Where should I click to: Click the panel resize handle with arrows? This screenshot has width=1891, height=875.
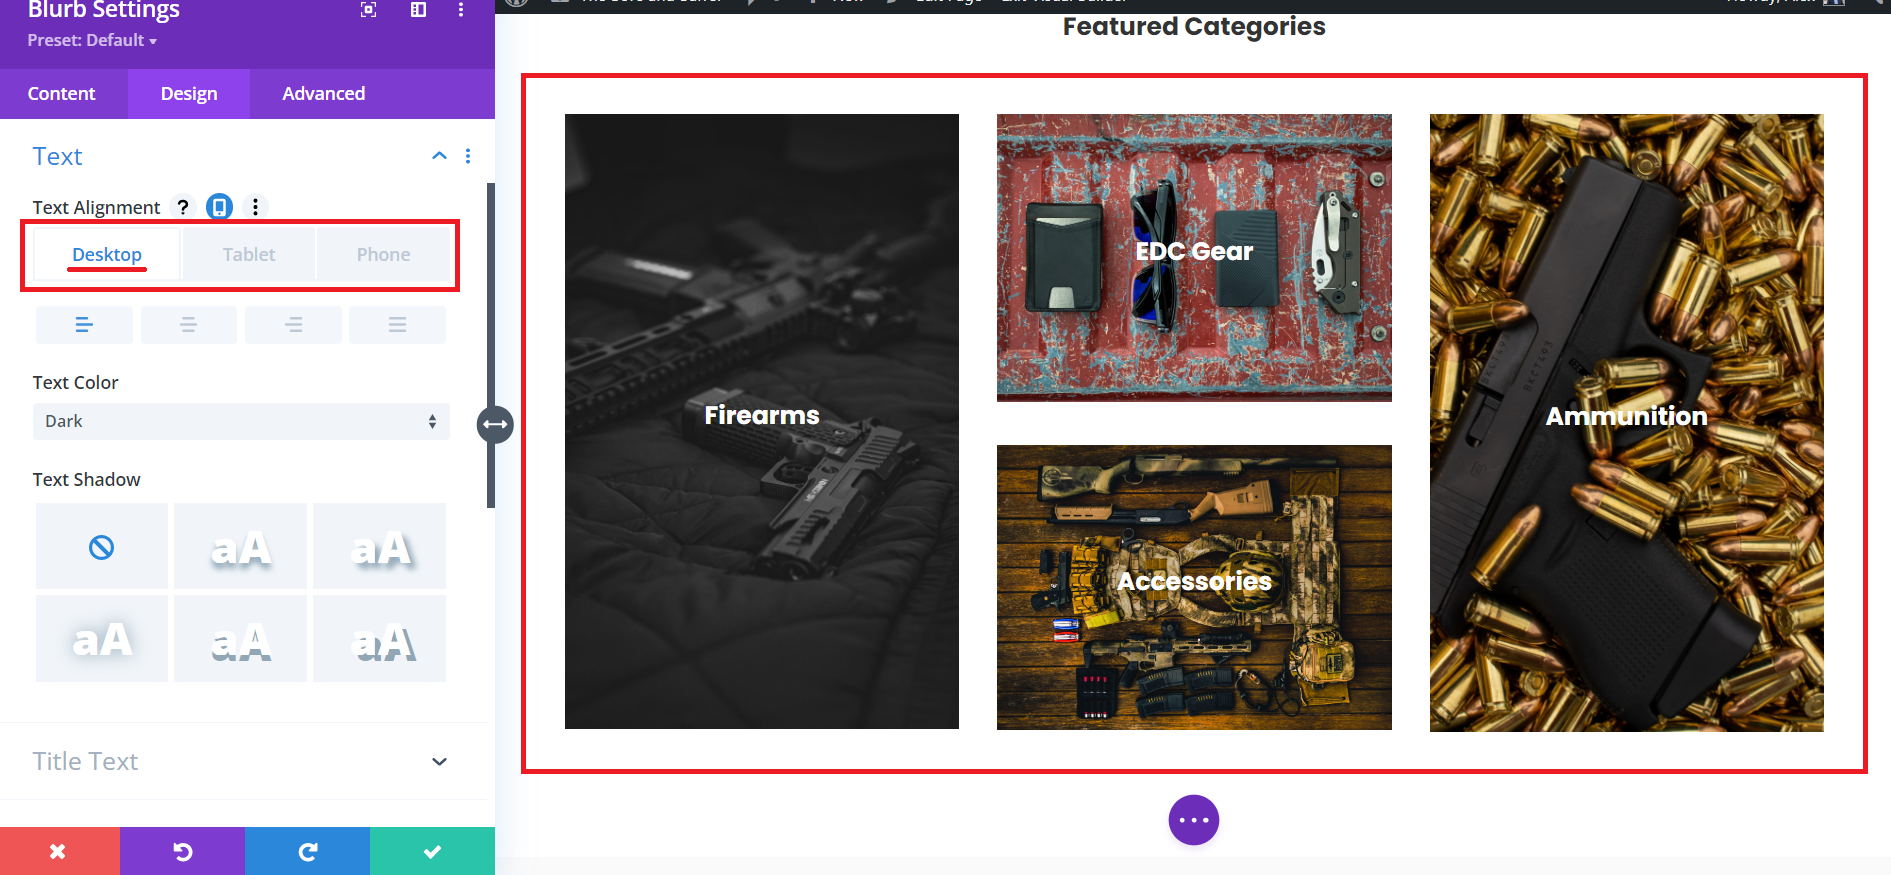(495, 424)
